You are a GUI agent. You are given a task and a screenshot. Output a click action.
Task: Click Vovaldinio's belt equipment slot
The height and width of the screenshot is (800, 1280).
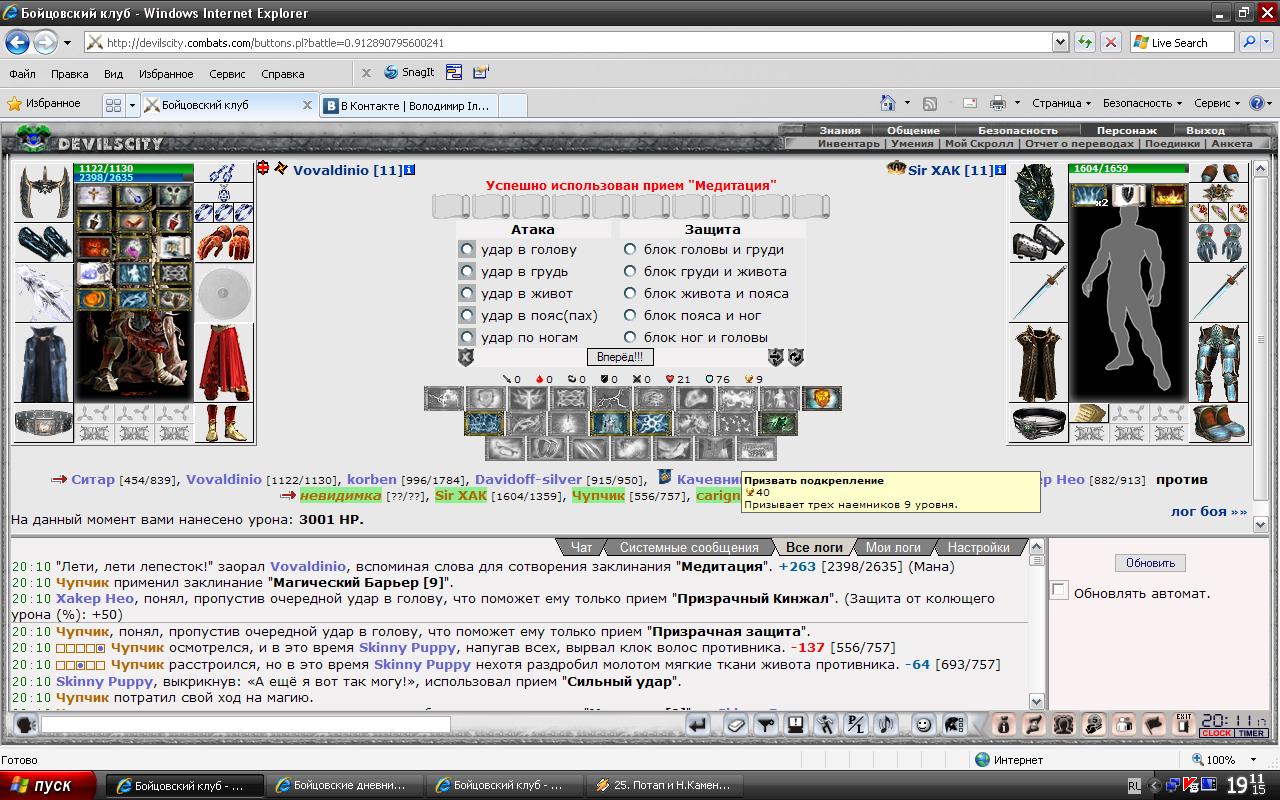43,422
